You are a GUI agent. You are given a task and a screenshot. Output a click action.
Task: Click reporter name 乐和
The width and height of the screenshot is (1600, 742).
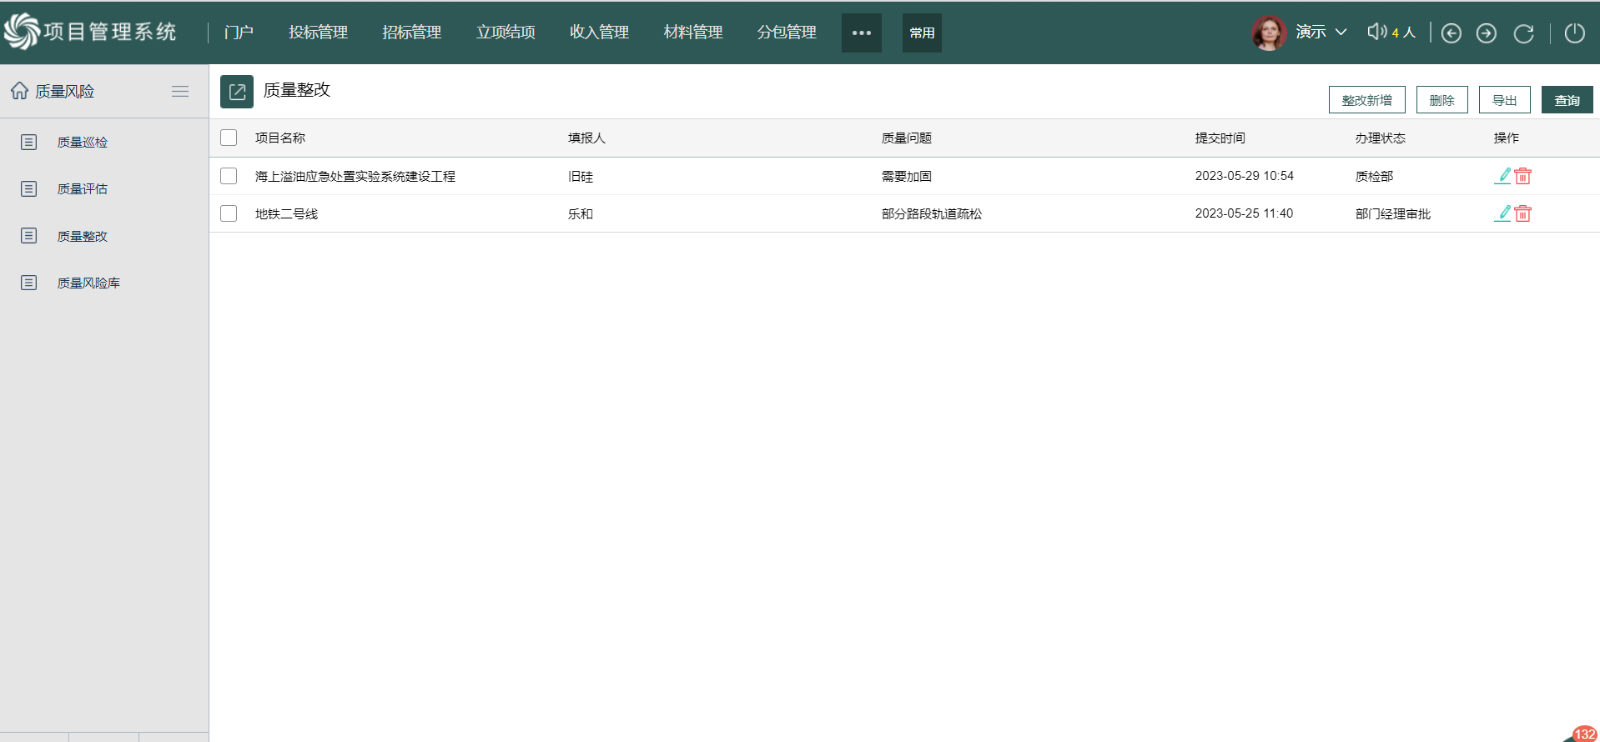(x=580, y=213)
